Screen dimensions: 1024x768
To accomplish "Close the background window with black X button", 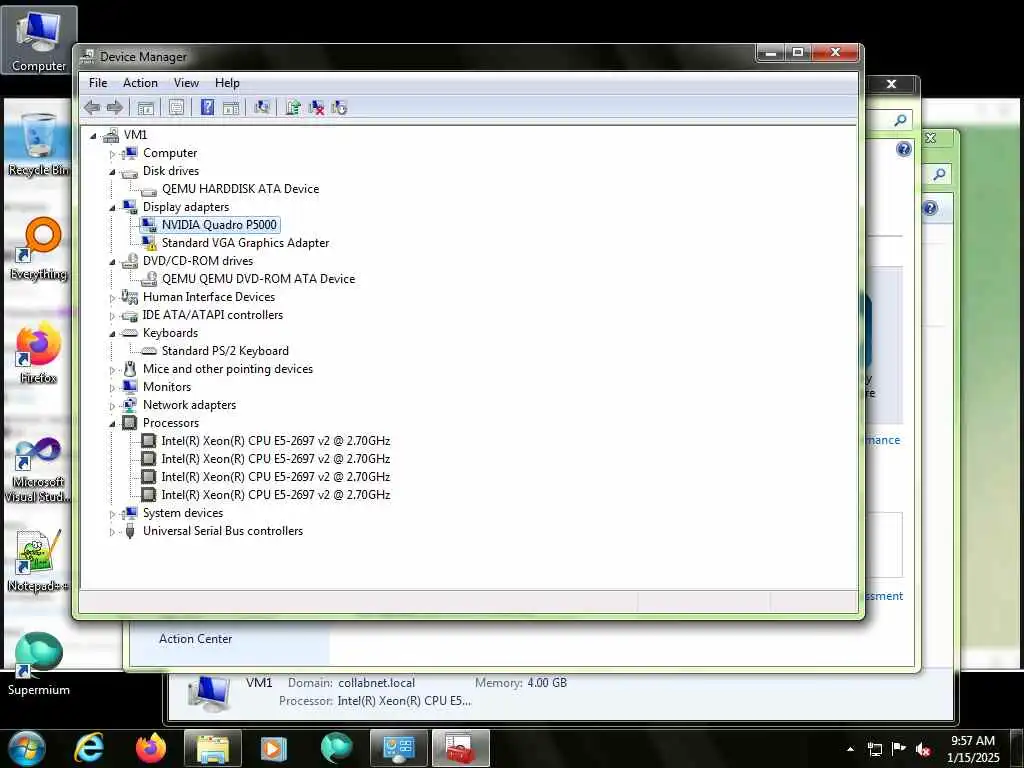I will (891, 84).
